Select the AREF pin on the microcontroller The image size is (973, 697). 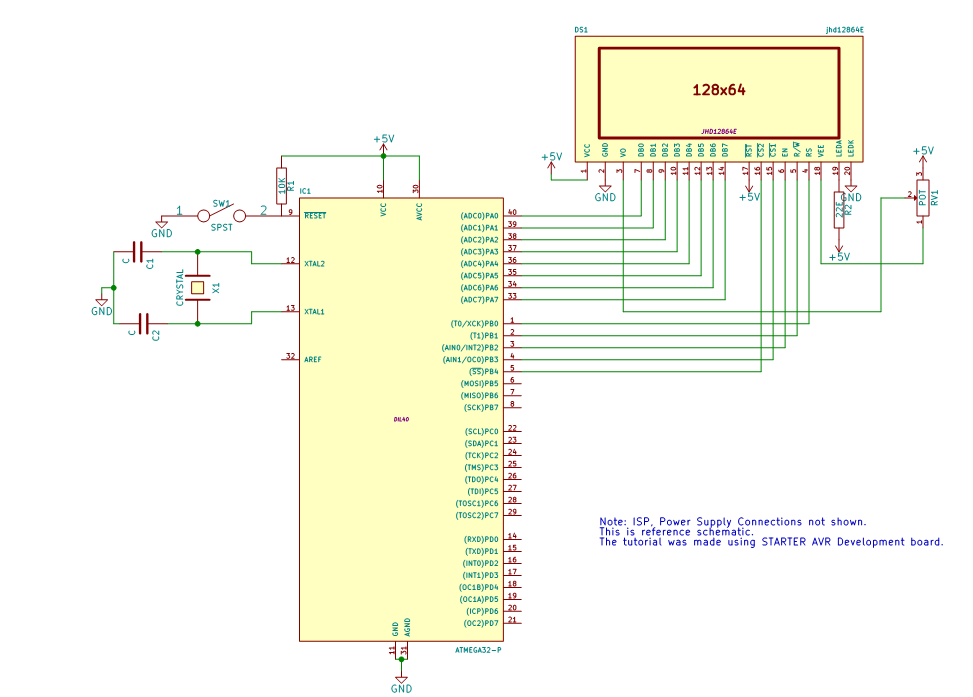(312, 358)
